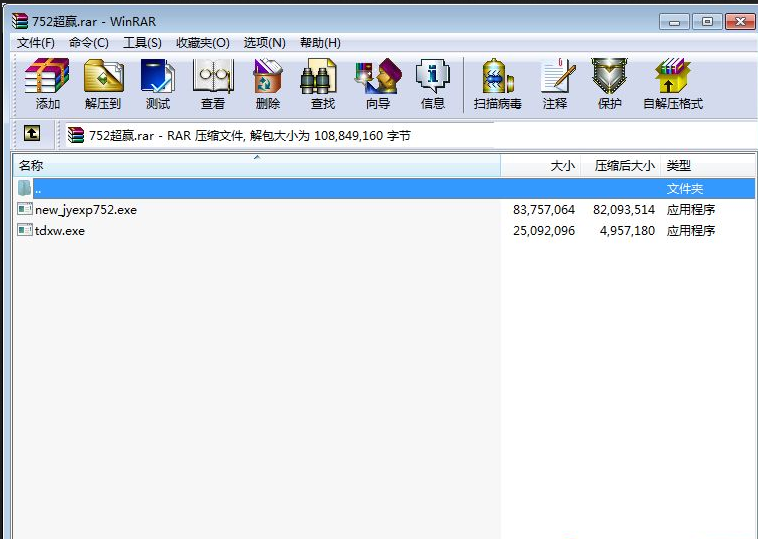Viewport: 758px width, 539px height.
Task: Launch the Wizard (向导) tool
Action: (x=378, y=76)
